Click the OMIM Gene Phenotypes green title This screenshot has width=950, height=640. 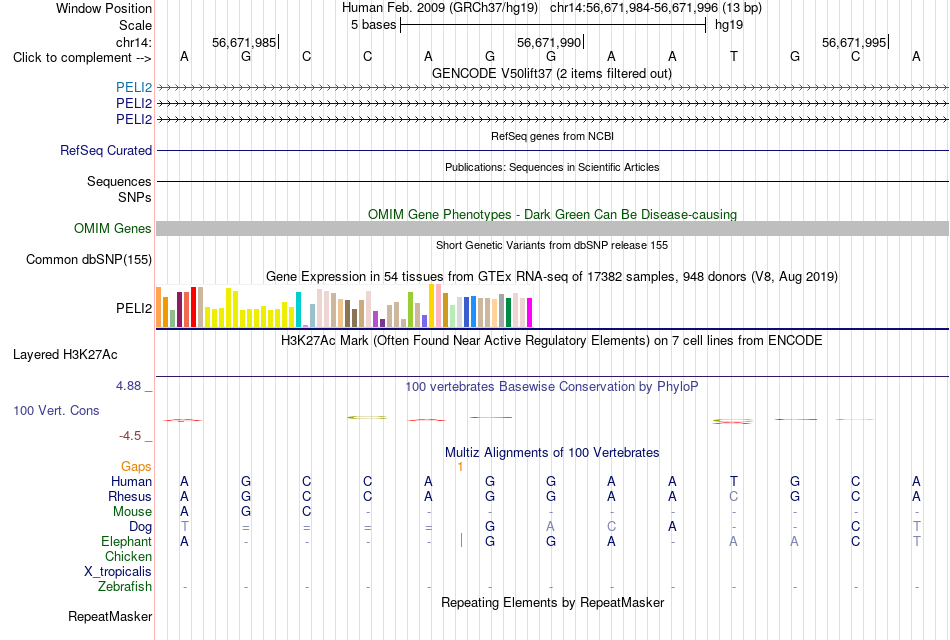[553, 215]
